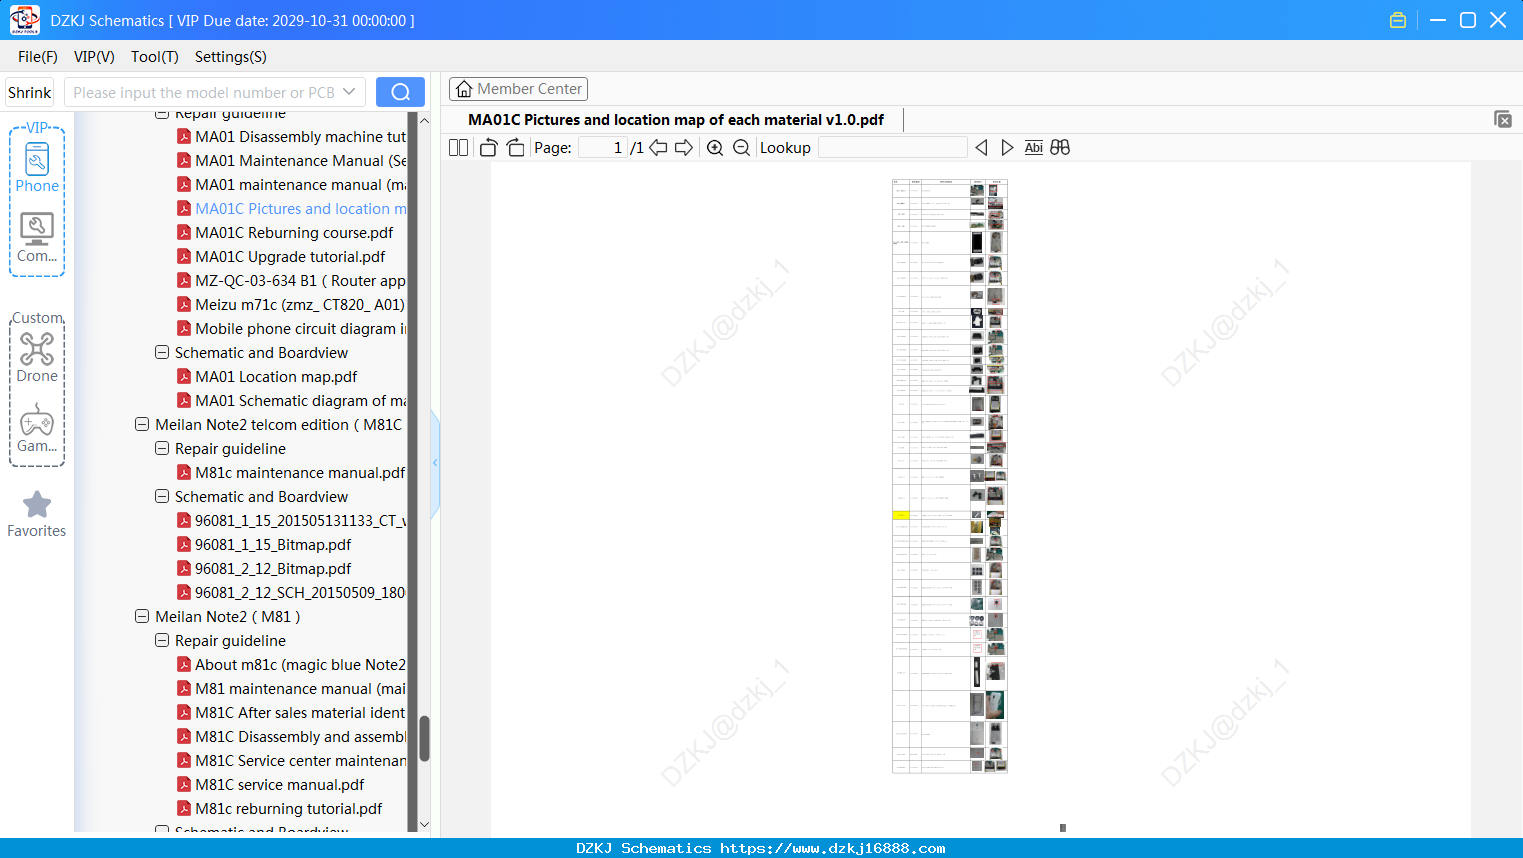Open the dzkj16888.com link in status bar

(x=832, y=848)
